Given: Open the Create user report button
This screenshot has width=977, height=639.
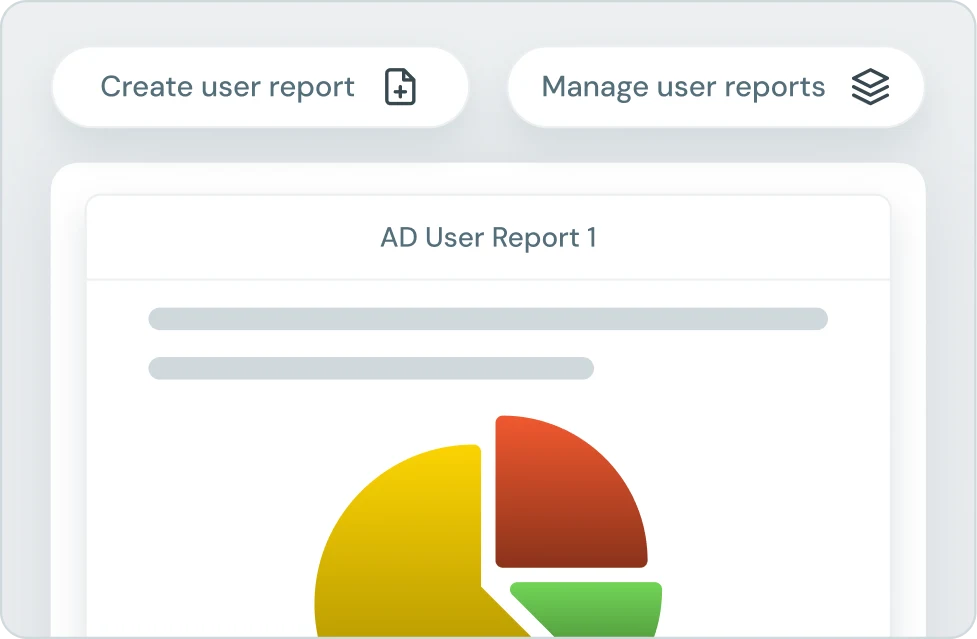Looking at the screenshot, I should (x=260, y=87).
